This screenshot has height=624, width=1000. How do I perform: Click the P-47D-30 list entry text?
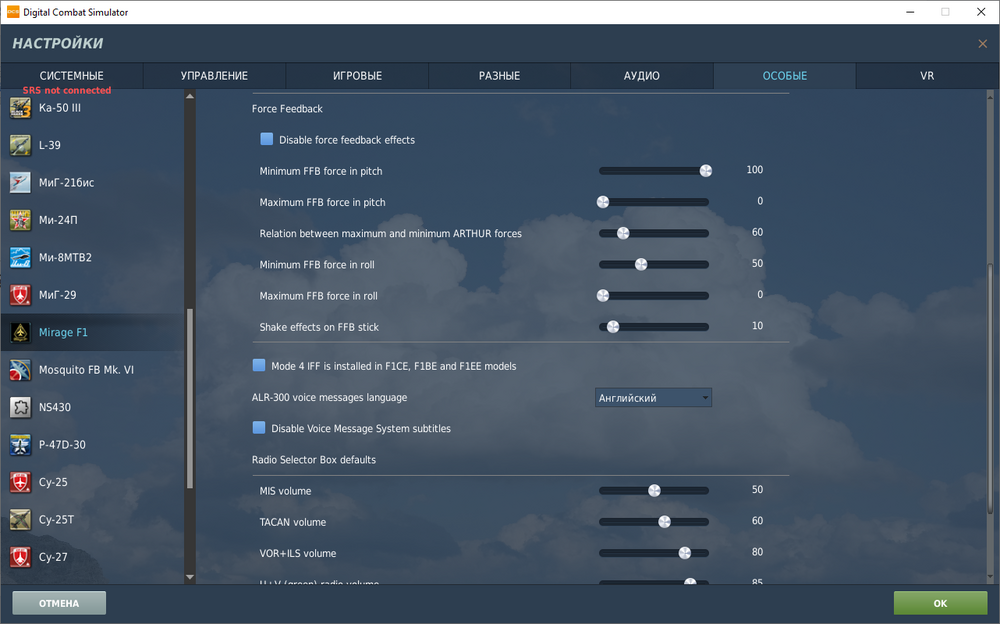pyautogui.click(x=62, y=445)
